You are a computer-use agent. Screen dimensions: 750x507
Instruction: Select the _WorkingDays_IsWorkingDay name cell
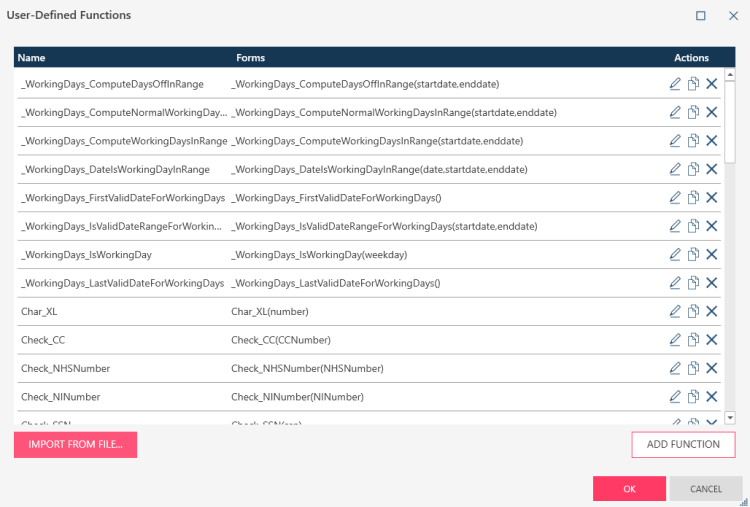click(86, 254)
